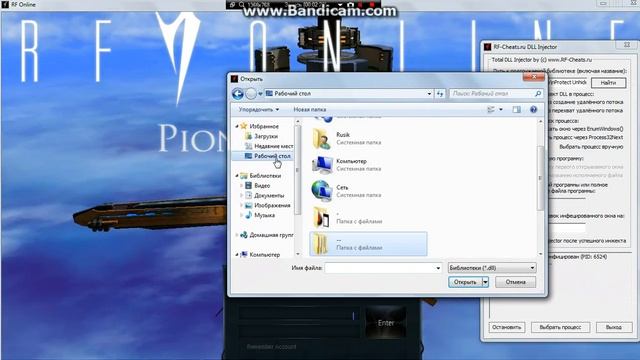Image resolution: width=640 pixels, height=360 pixels.
Task: Select the Rusik system folder
Action: tap(367, 138)
